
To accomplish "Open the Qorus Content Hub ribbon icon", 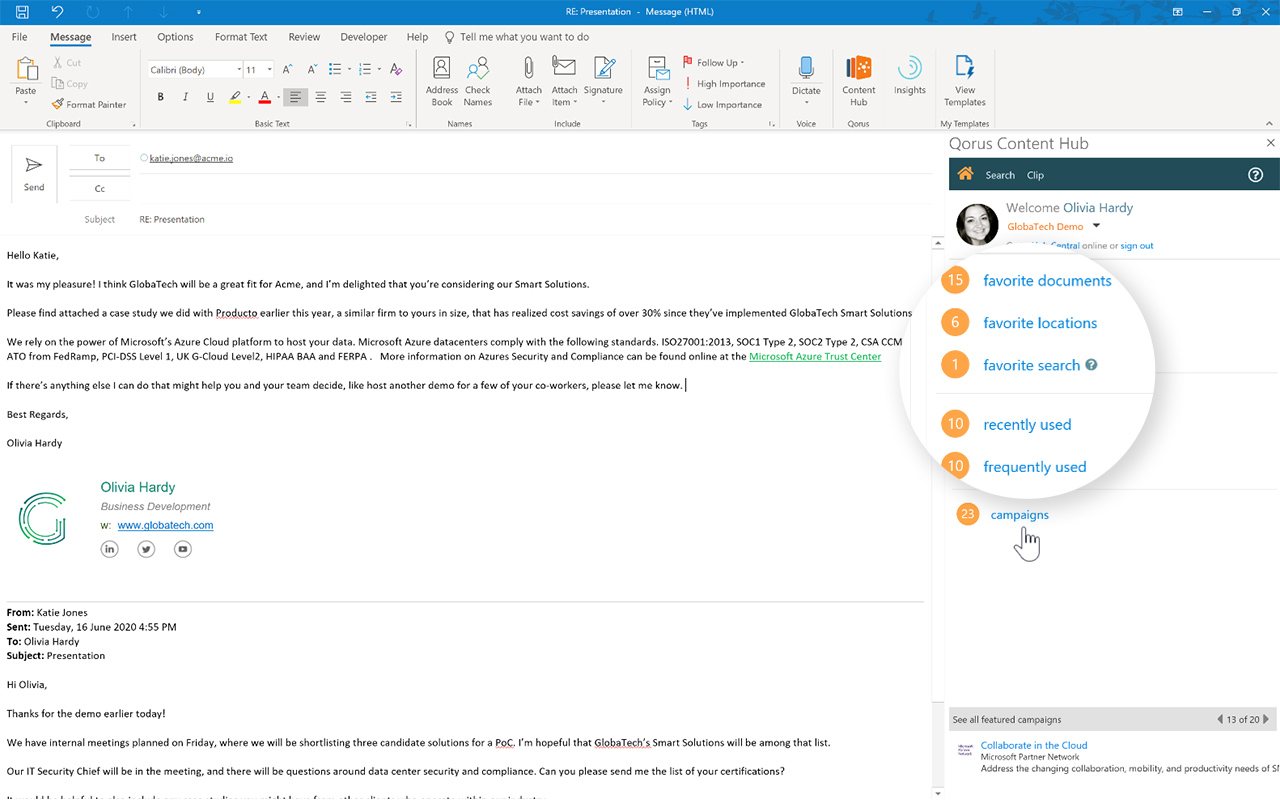I will (x=859, y=81).
